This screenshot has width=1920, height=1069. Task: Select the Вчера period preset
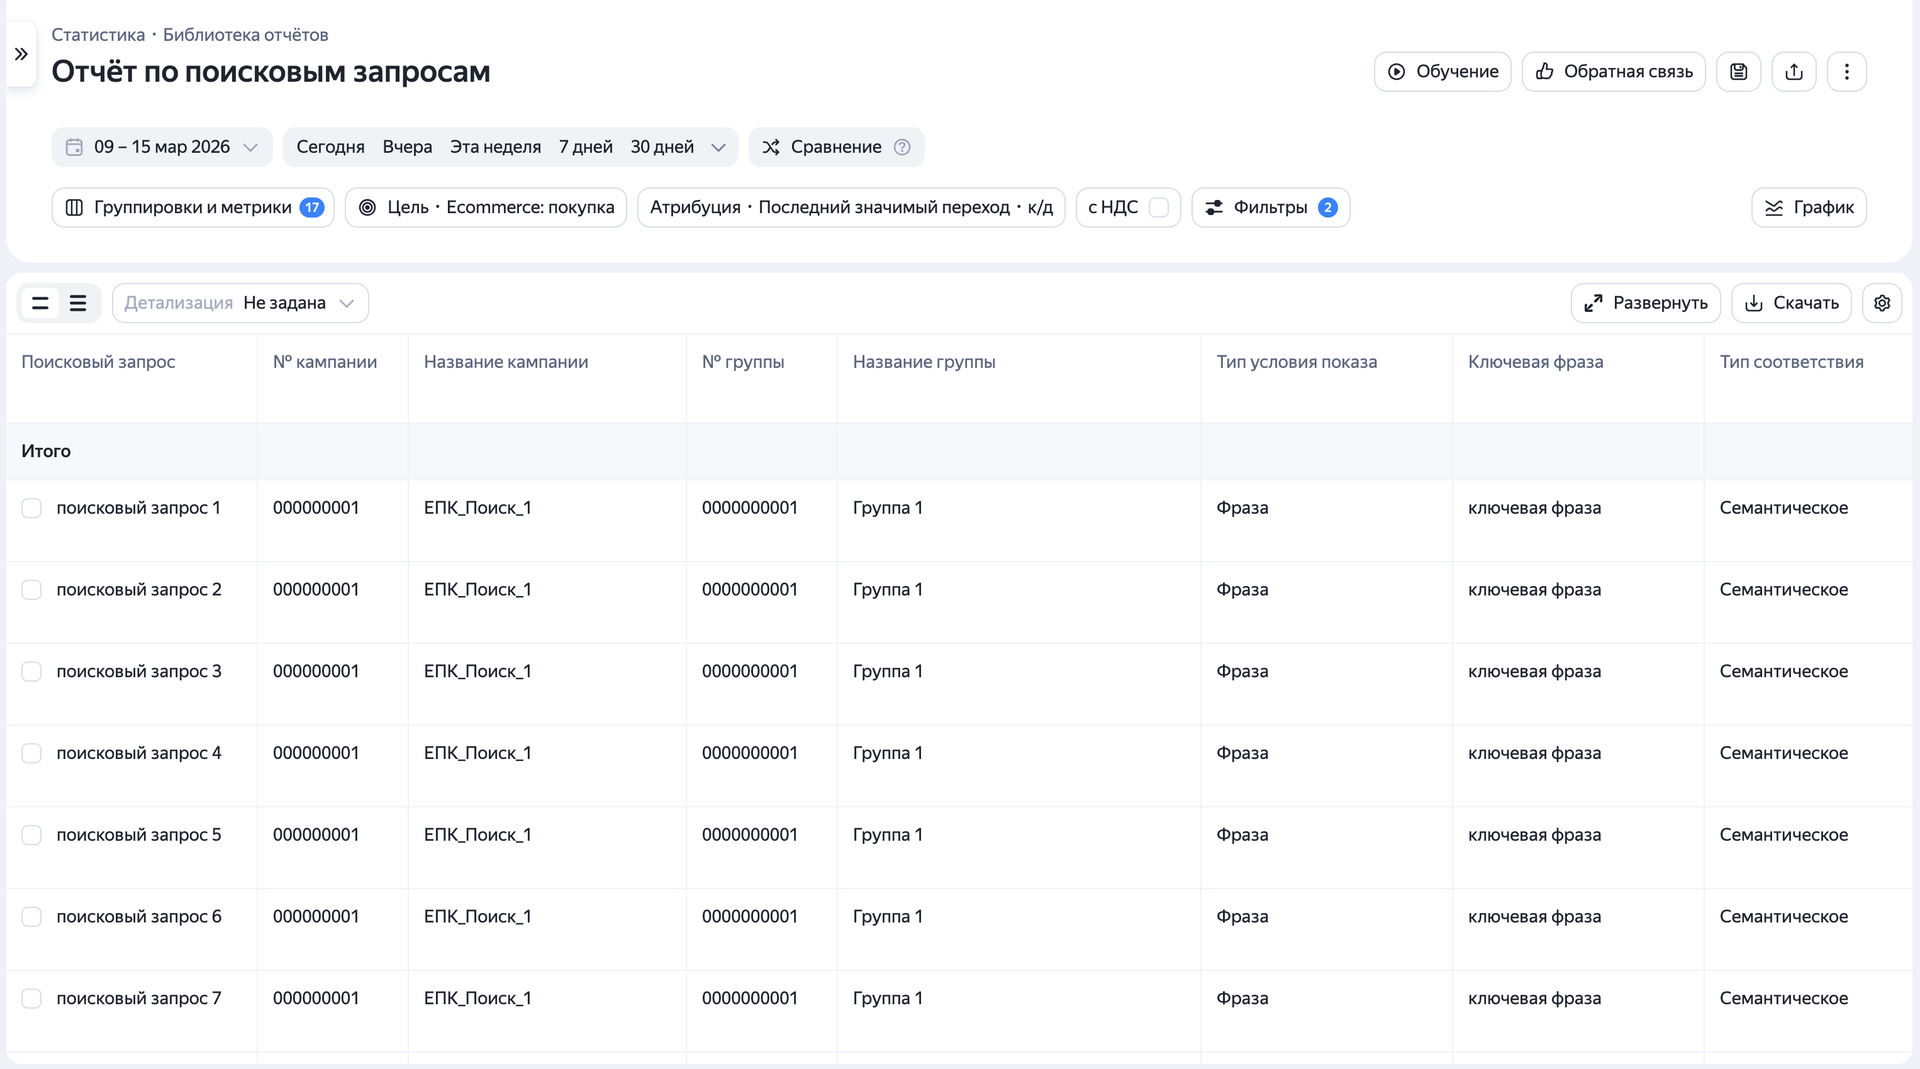pyautogui.click(x=407, y=147)
